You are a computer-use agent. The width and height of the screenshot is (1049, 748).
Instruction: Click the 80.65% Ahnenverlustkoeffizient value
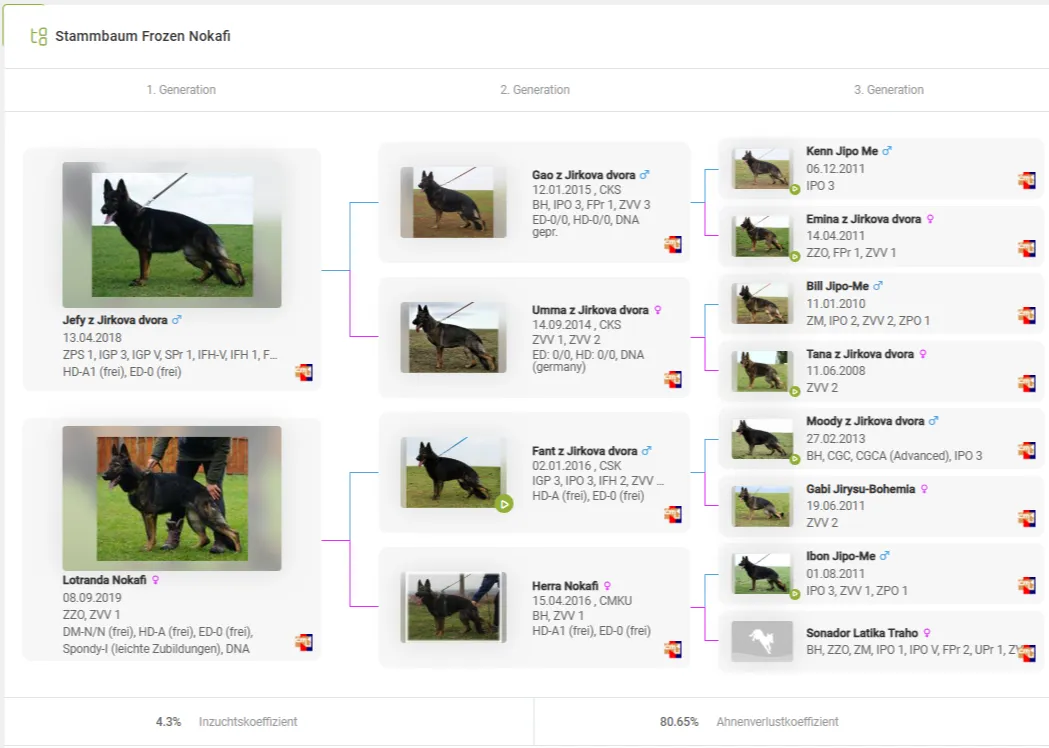pyautogui.click(x=679, y=721)
